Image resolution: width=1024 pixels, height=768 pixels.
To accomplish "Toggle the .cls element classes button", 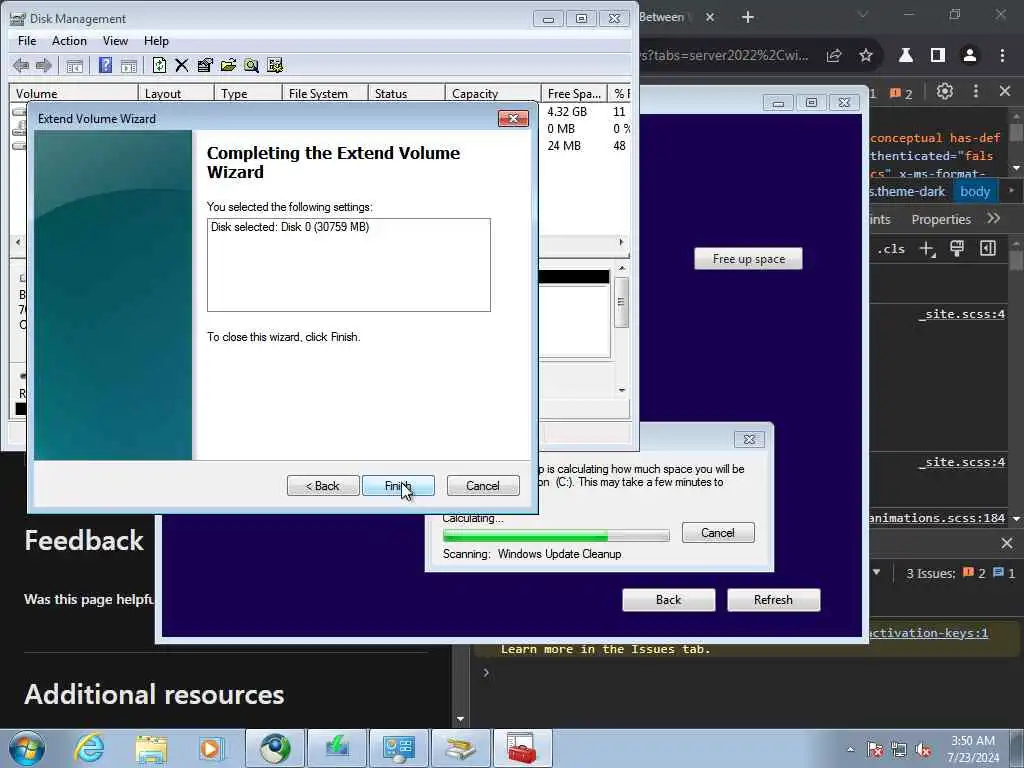I will point(891,249).
